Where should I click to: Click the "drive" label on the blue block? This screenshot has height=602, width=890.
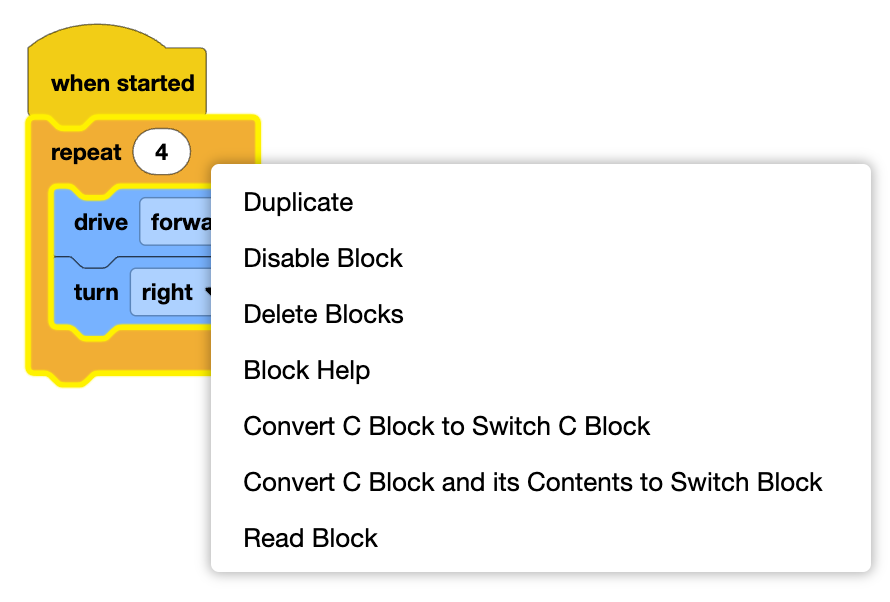(x=101, y=222)
